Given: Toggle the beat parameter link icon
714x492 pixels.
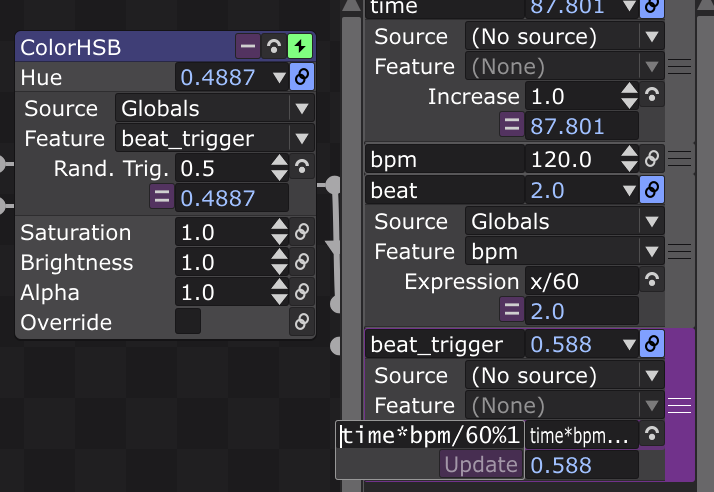Looking at the screenshot, I should 652,190.
